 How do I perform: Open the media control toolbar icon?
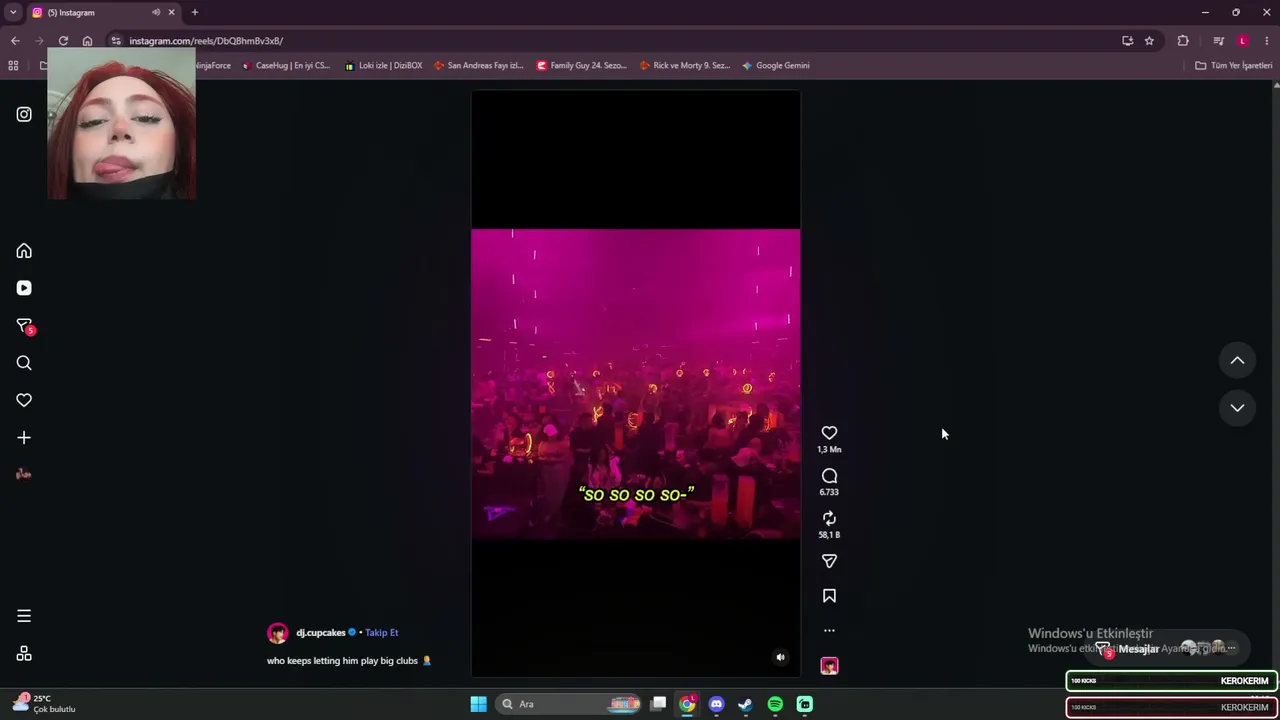pyautogui.click(x=1218, y=41)
